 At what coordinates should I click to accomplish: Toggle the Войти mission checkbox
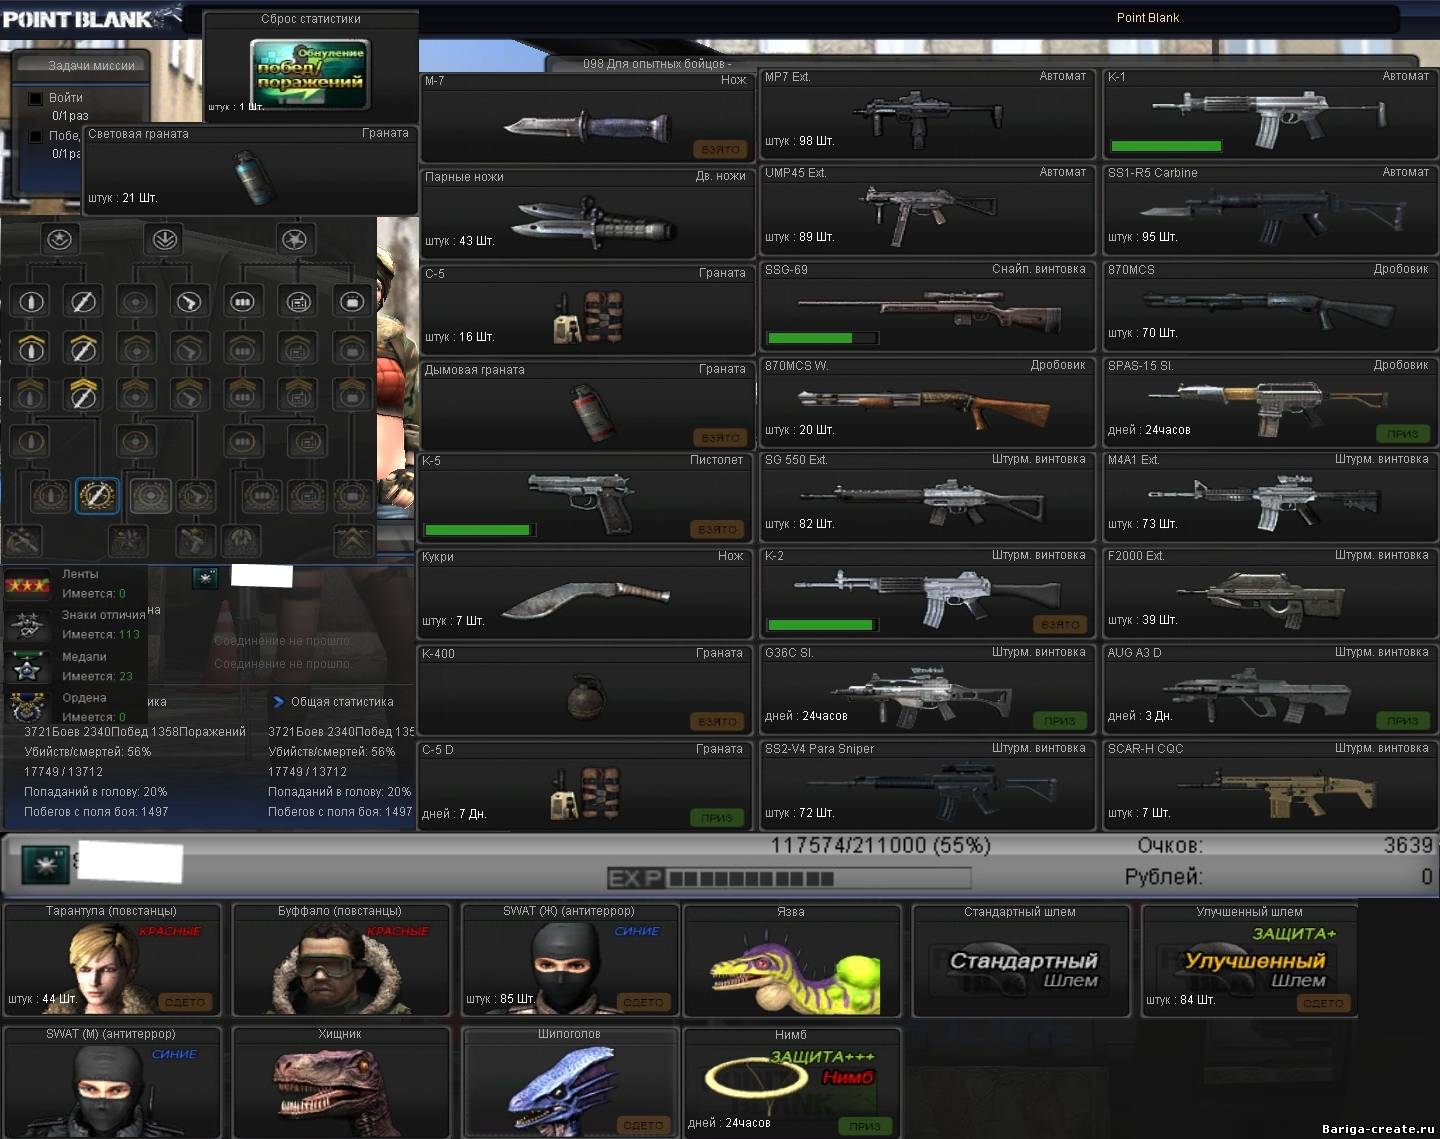pos(35,98)
